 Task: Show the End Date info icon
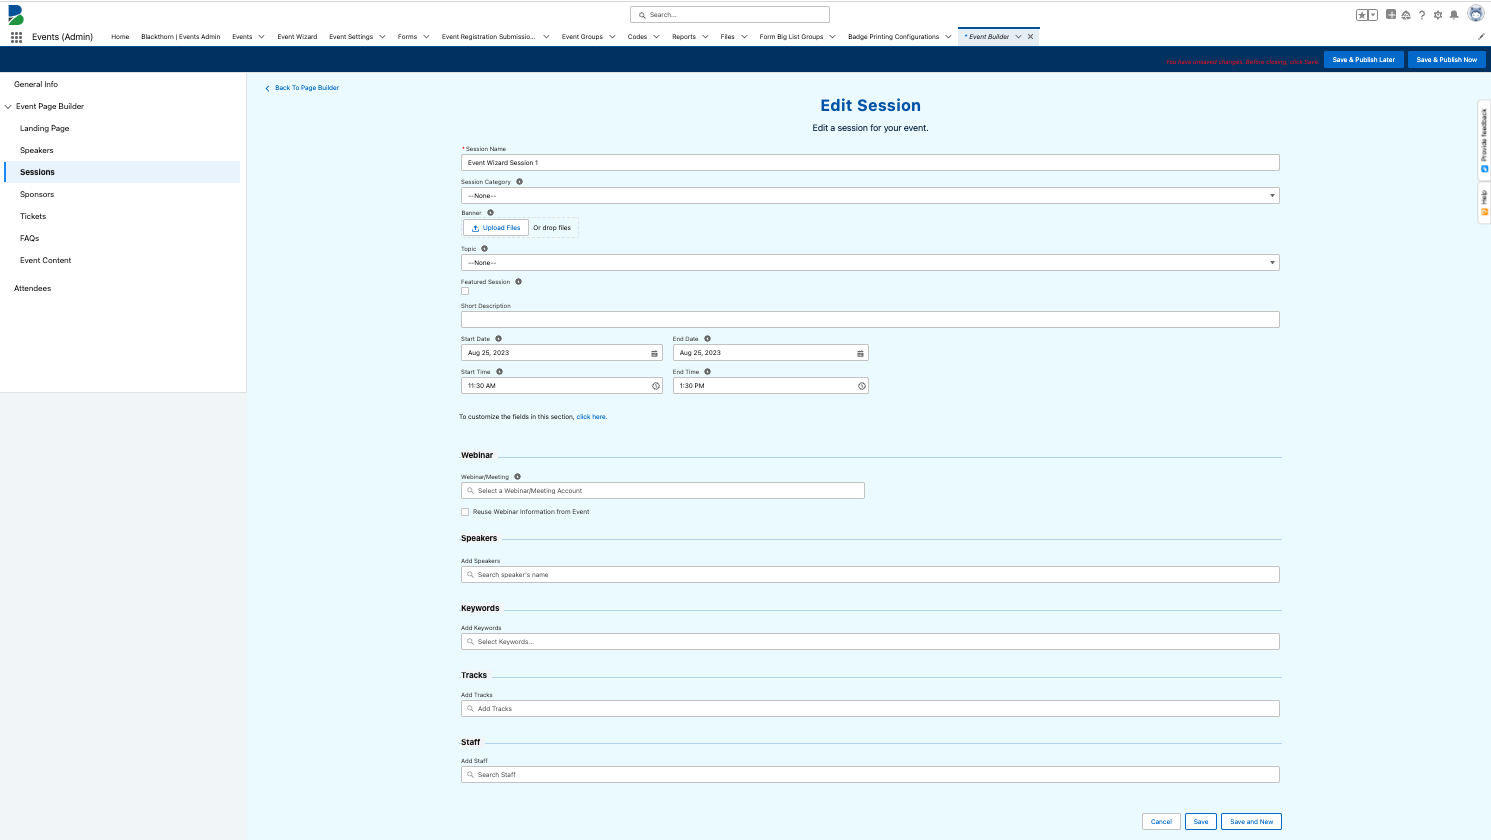click(x=707, y=339)
